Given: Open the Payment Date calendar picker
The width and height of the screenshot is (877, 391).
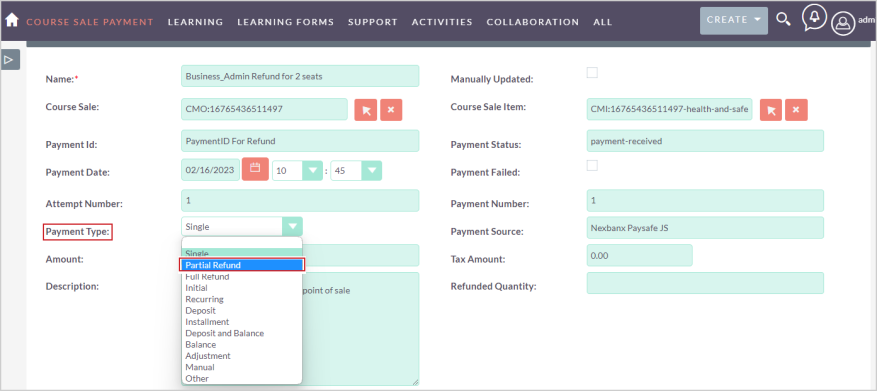Looking at the screenshot, I should 255,169.
